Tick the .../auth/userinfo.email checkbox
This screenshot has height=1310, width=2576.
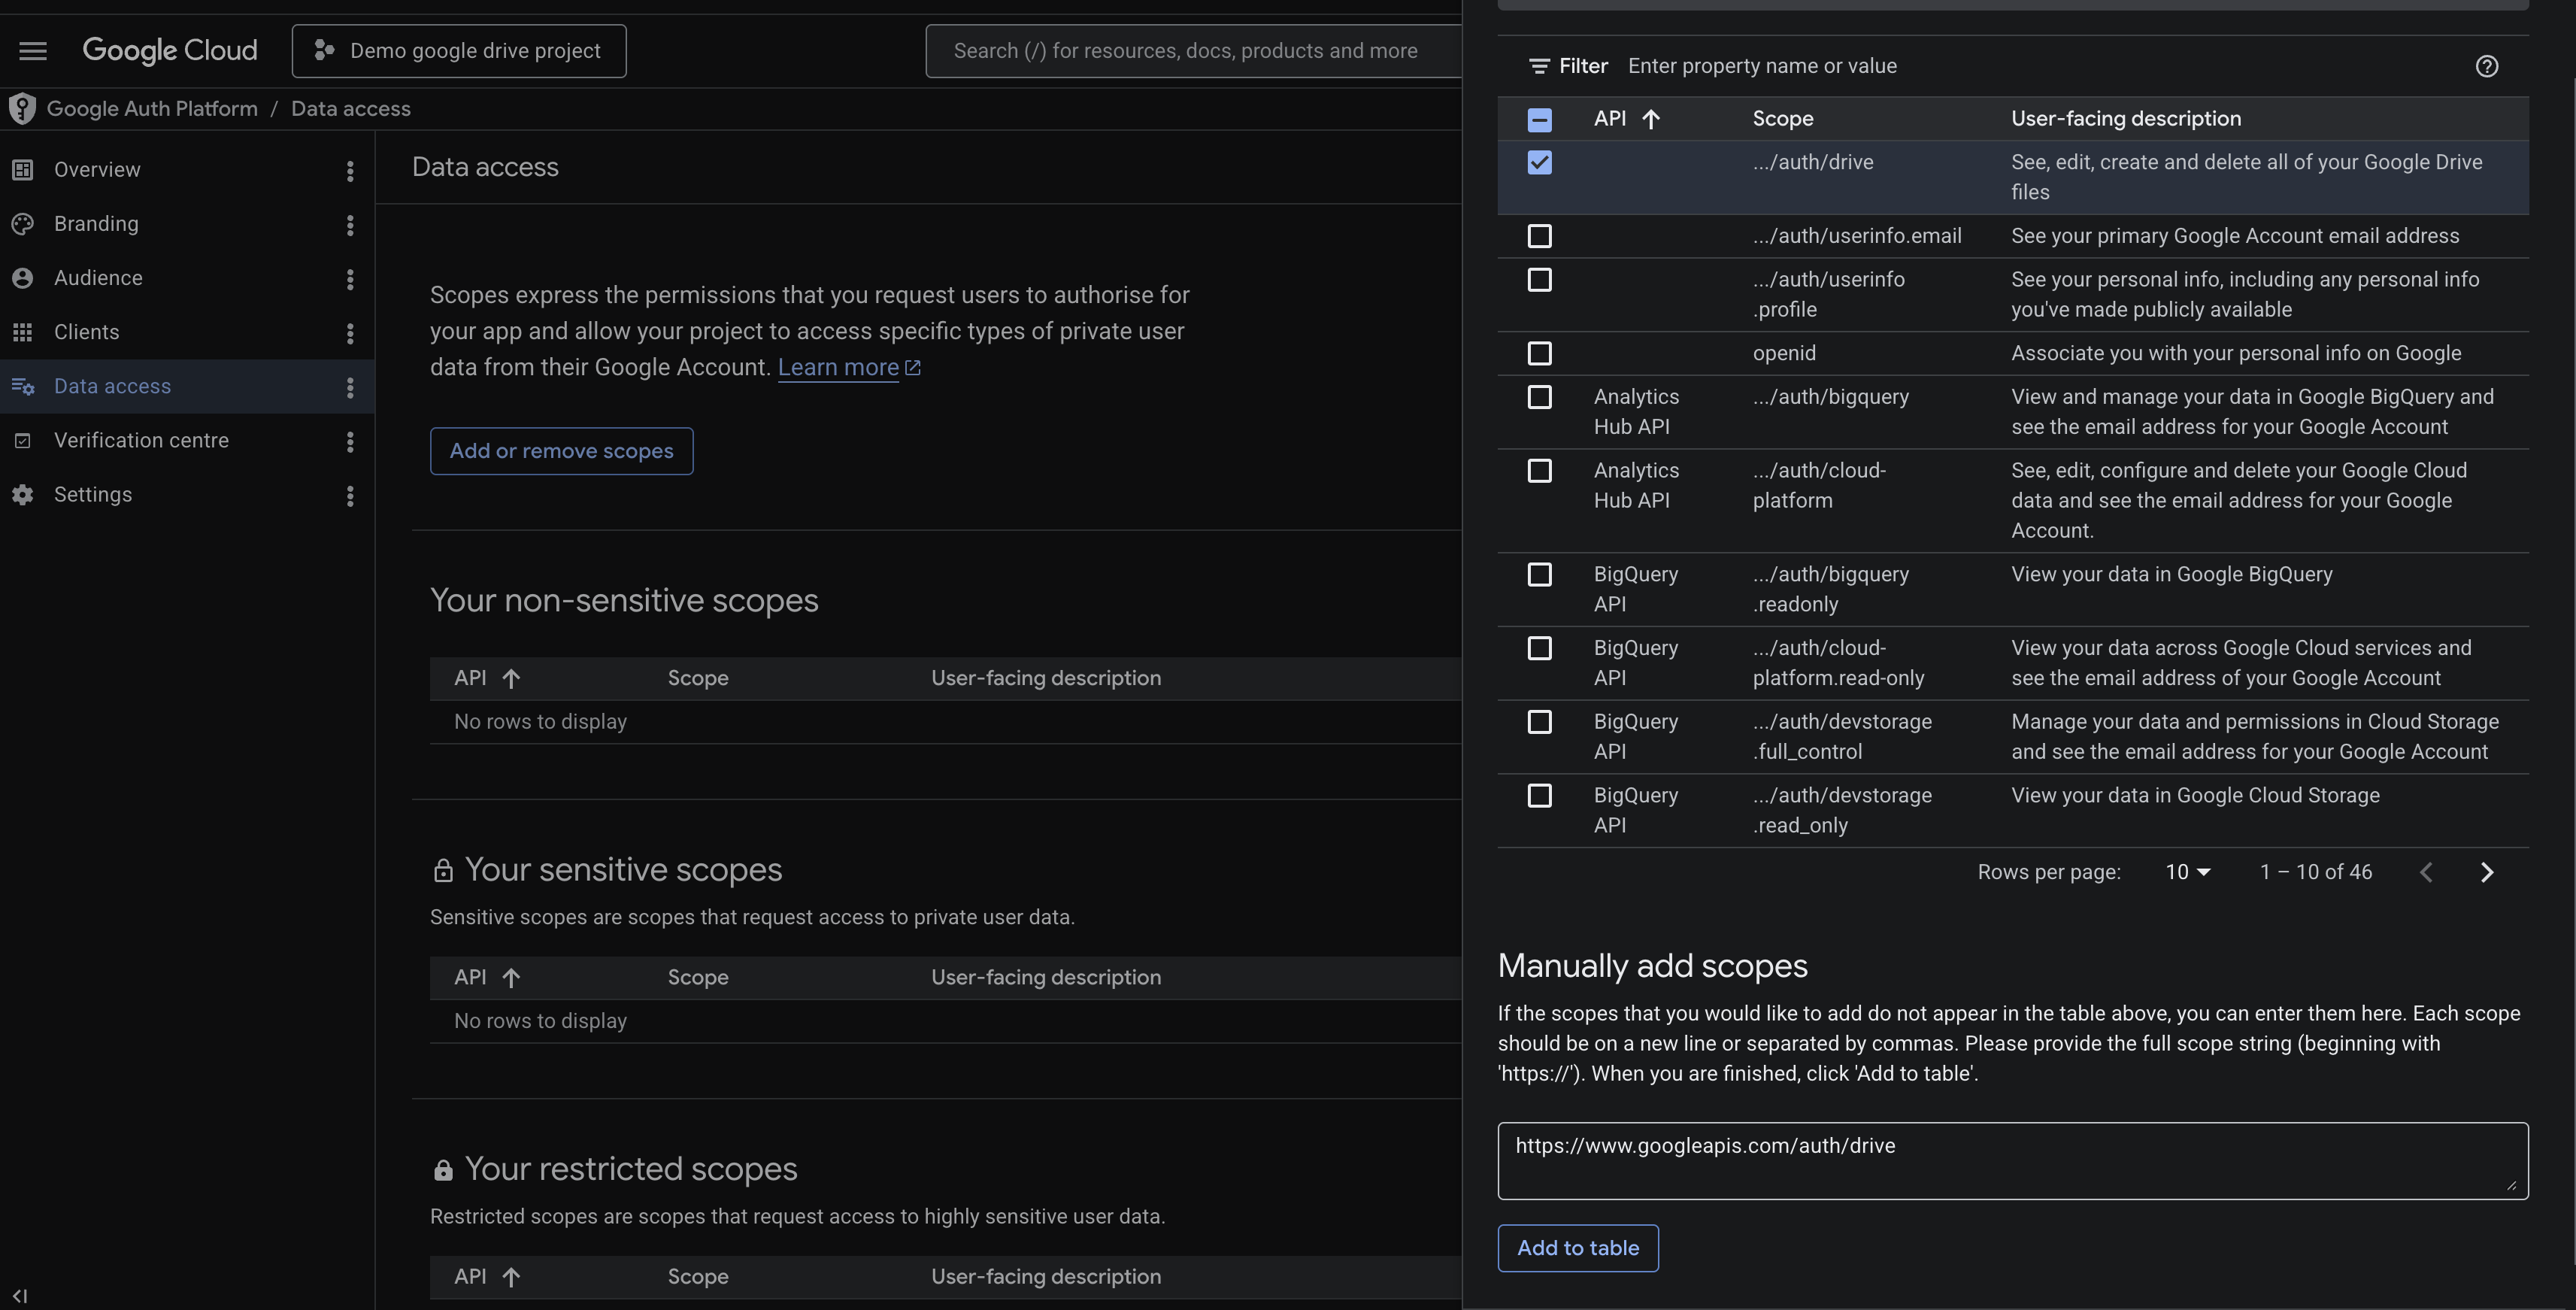coord(1539,236)
